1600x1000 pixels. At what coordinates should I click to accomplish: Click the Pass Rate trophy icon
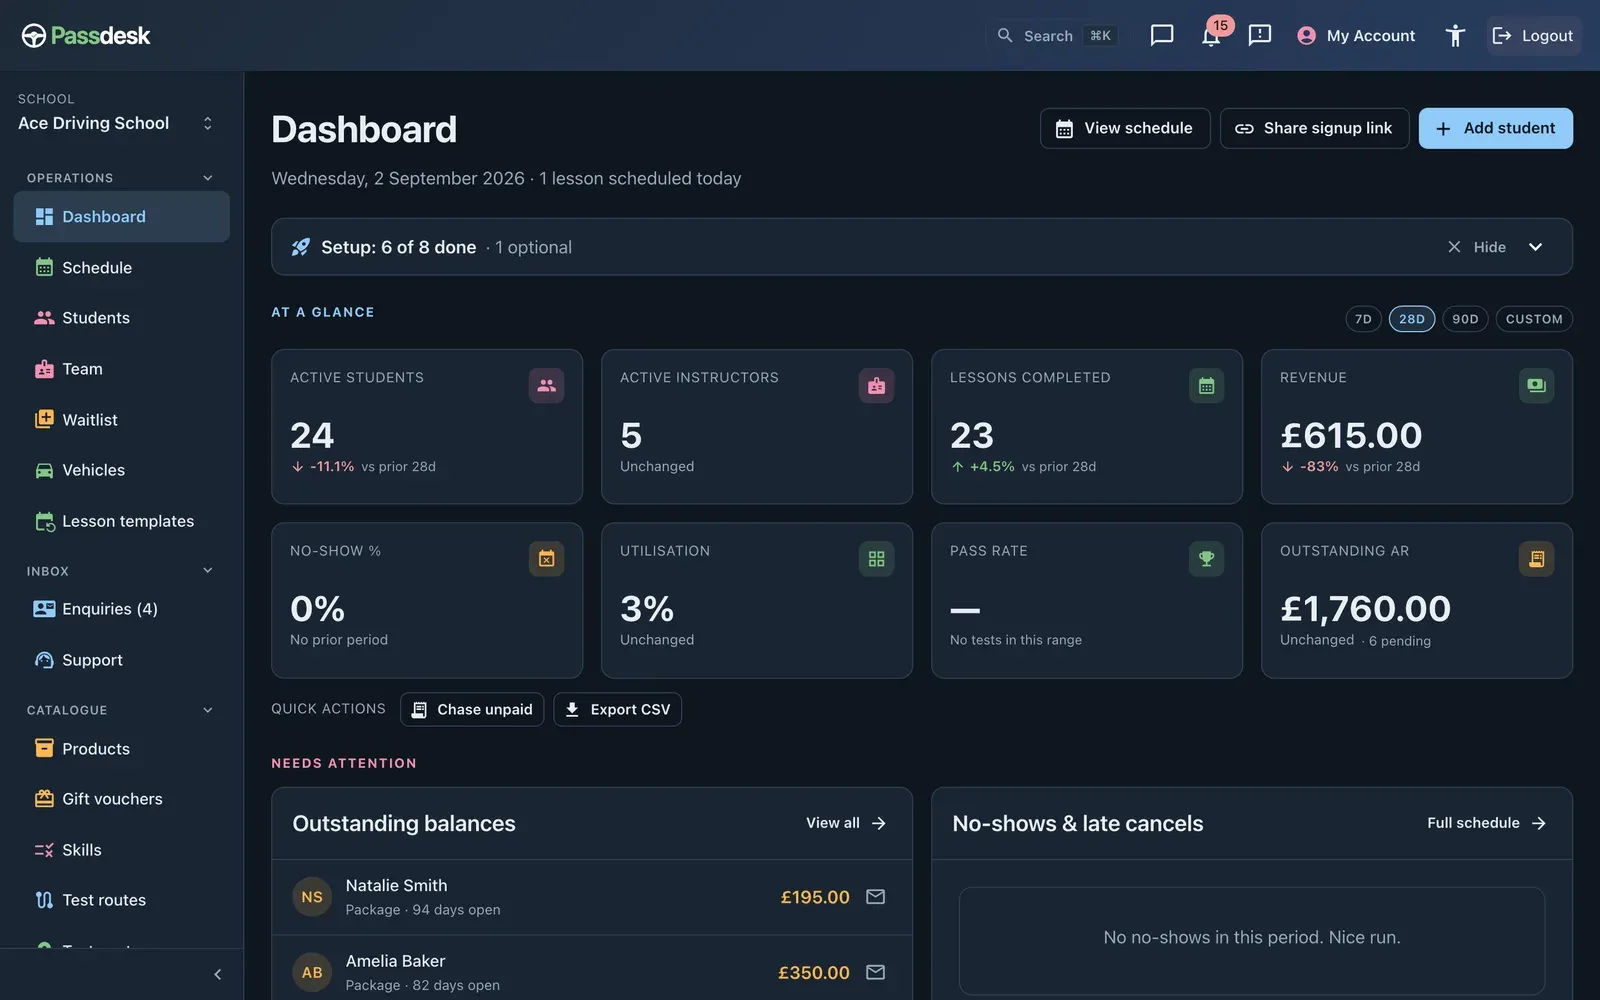click(x=1206, y=559)
